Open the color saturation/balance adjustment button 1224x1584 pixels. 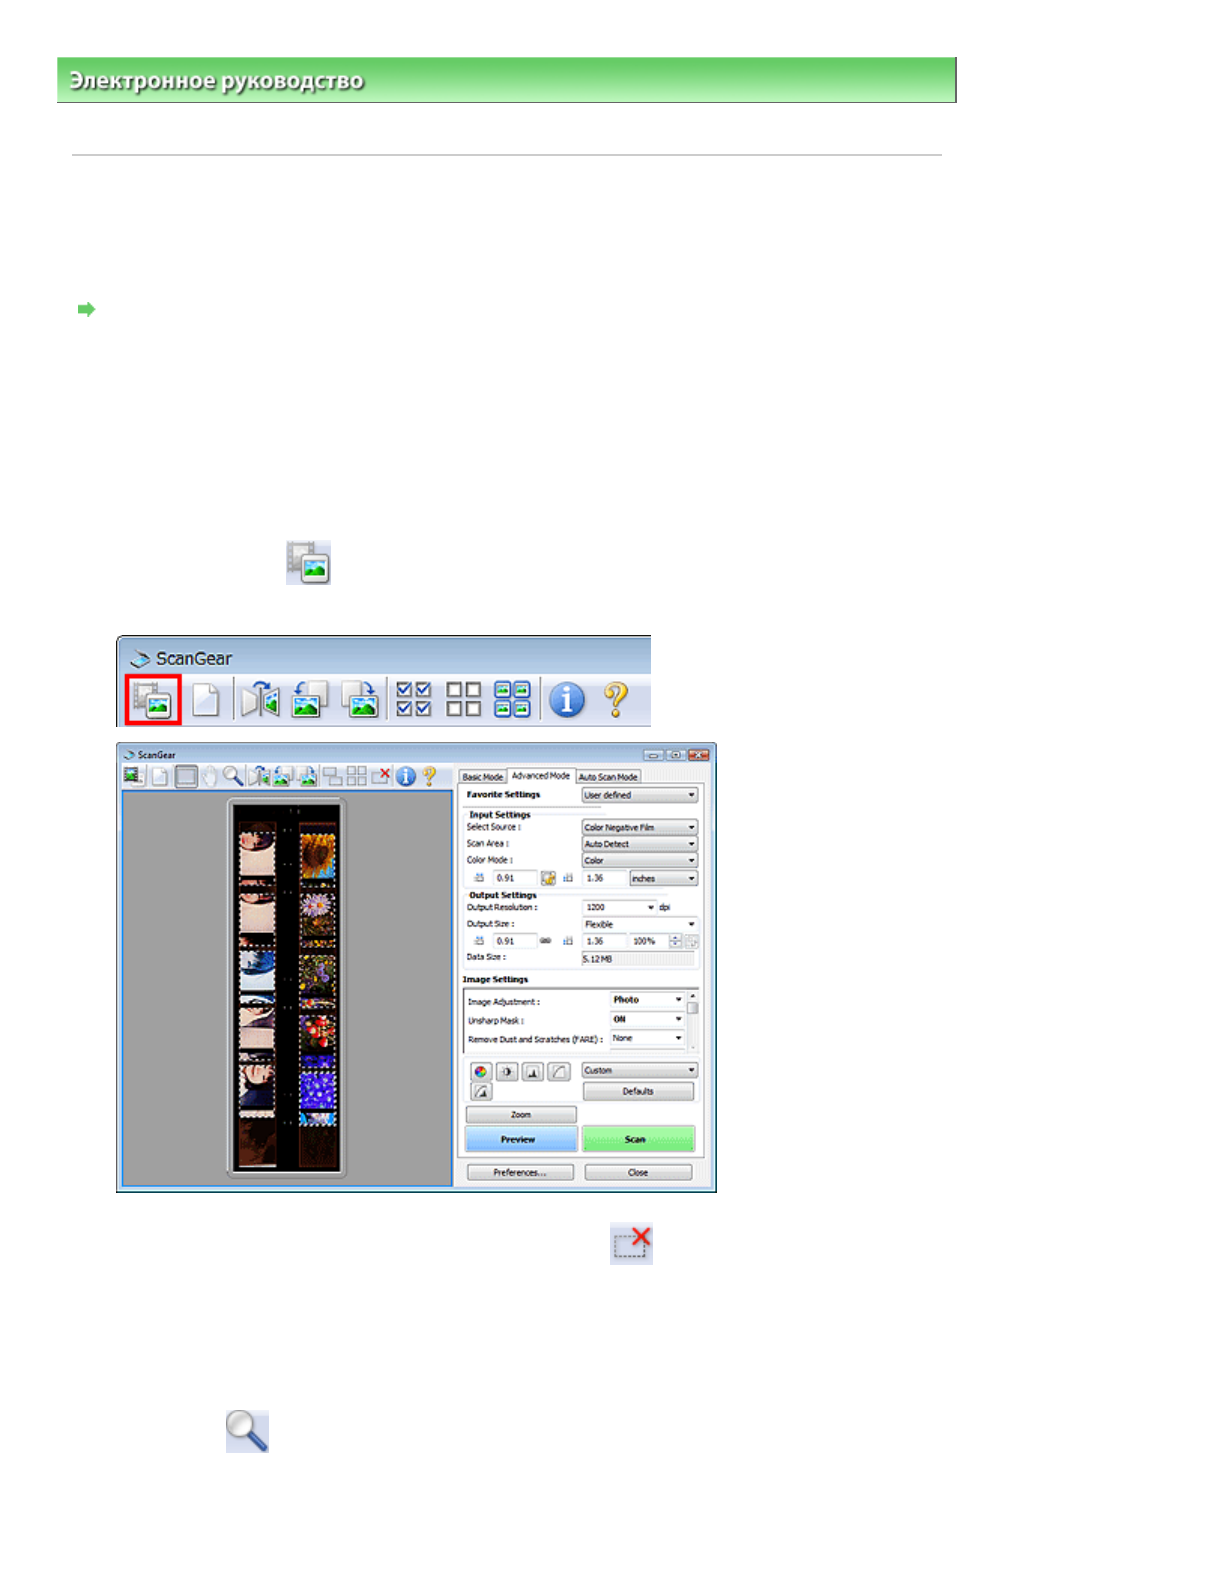click(x=481, y=1072)
